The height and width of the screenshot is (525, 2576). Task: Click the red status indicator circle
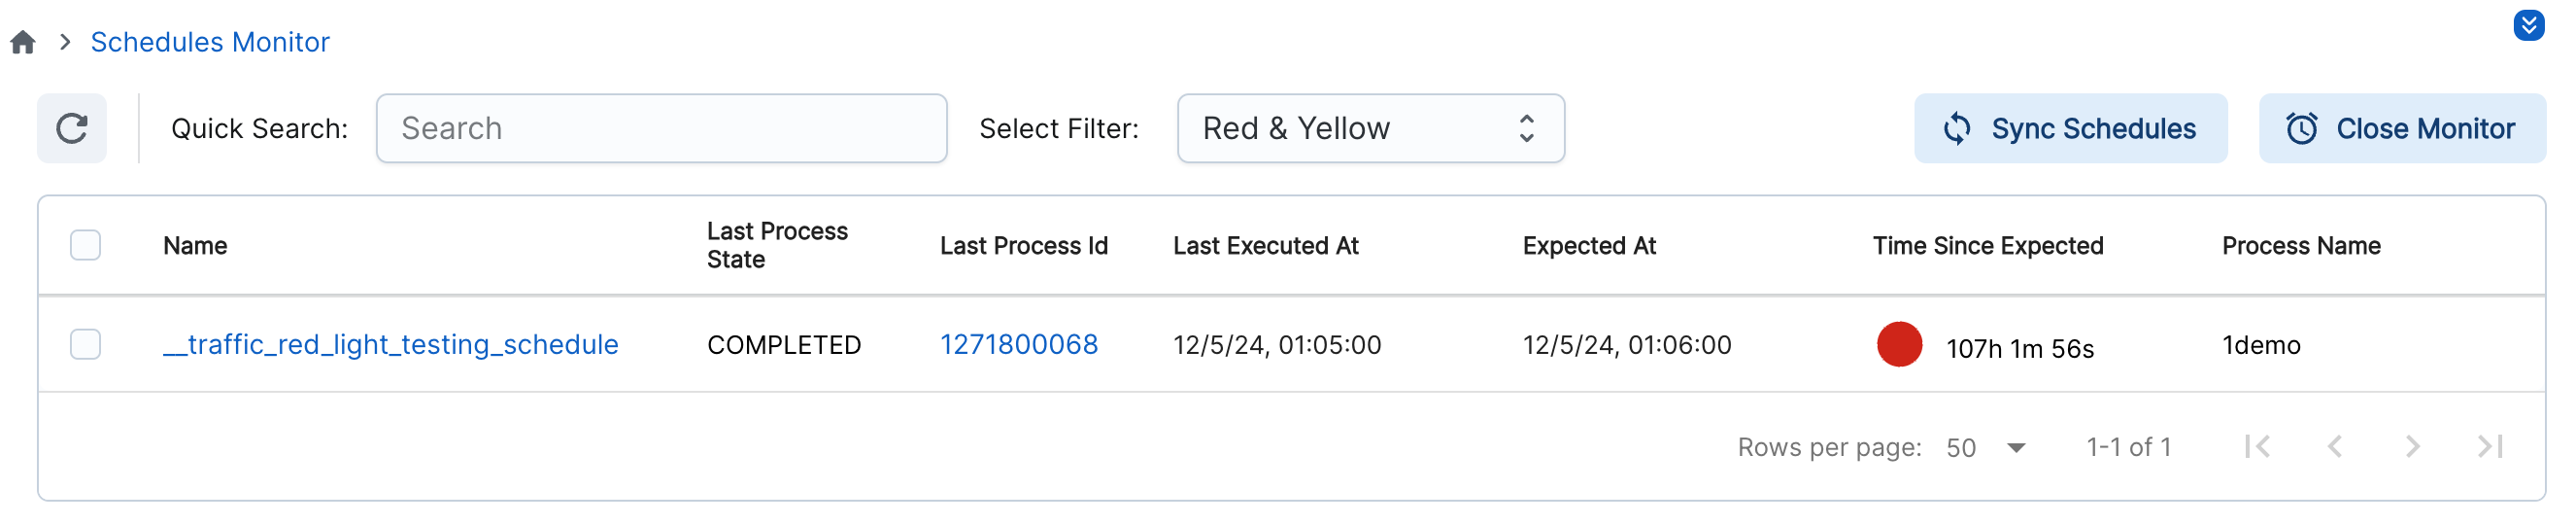click(1899, 344)
